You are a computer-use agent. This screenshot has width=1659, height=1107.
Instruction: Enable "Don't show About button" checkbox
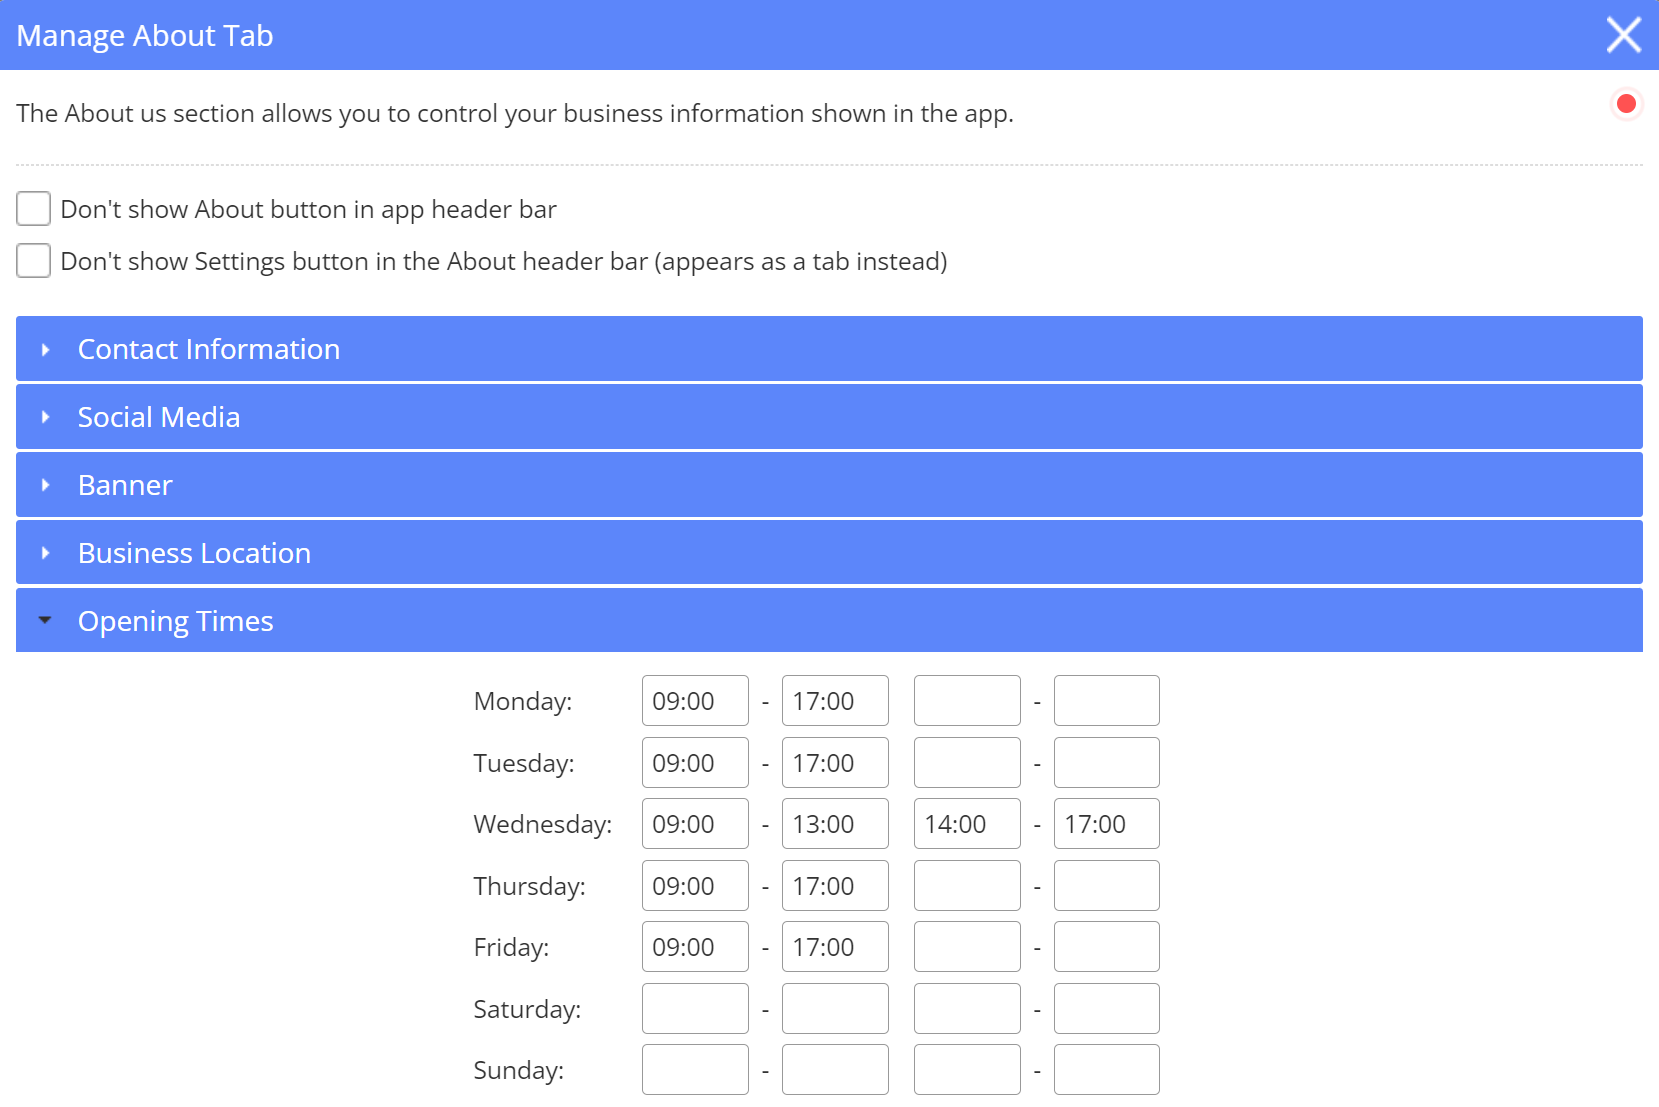[34, 209]
